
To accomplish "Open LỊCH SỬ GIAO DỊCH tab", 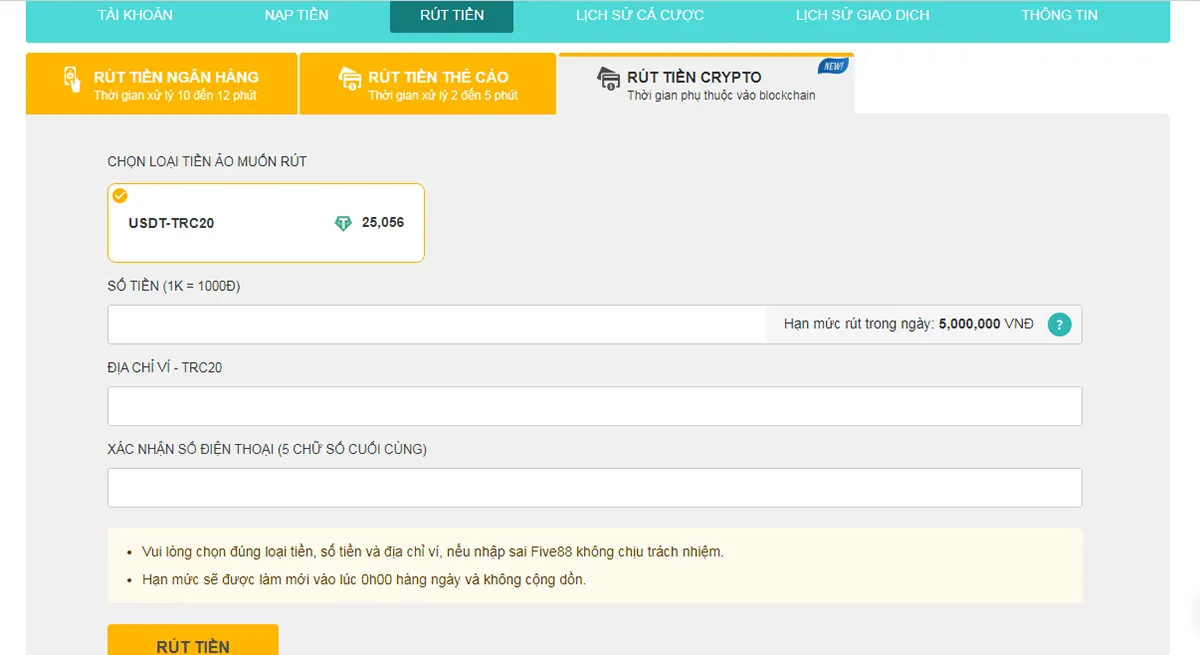I will coord(862,15).
